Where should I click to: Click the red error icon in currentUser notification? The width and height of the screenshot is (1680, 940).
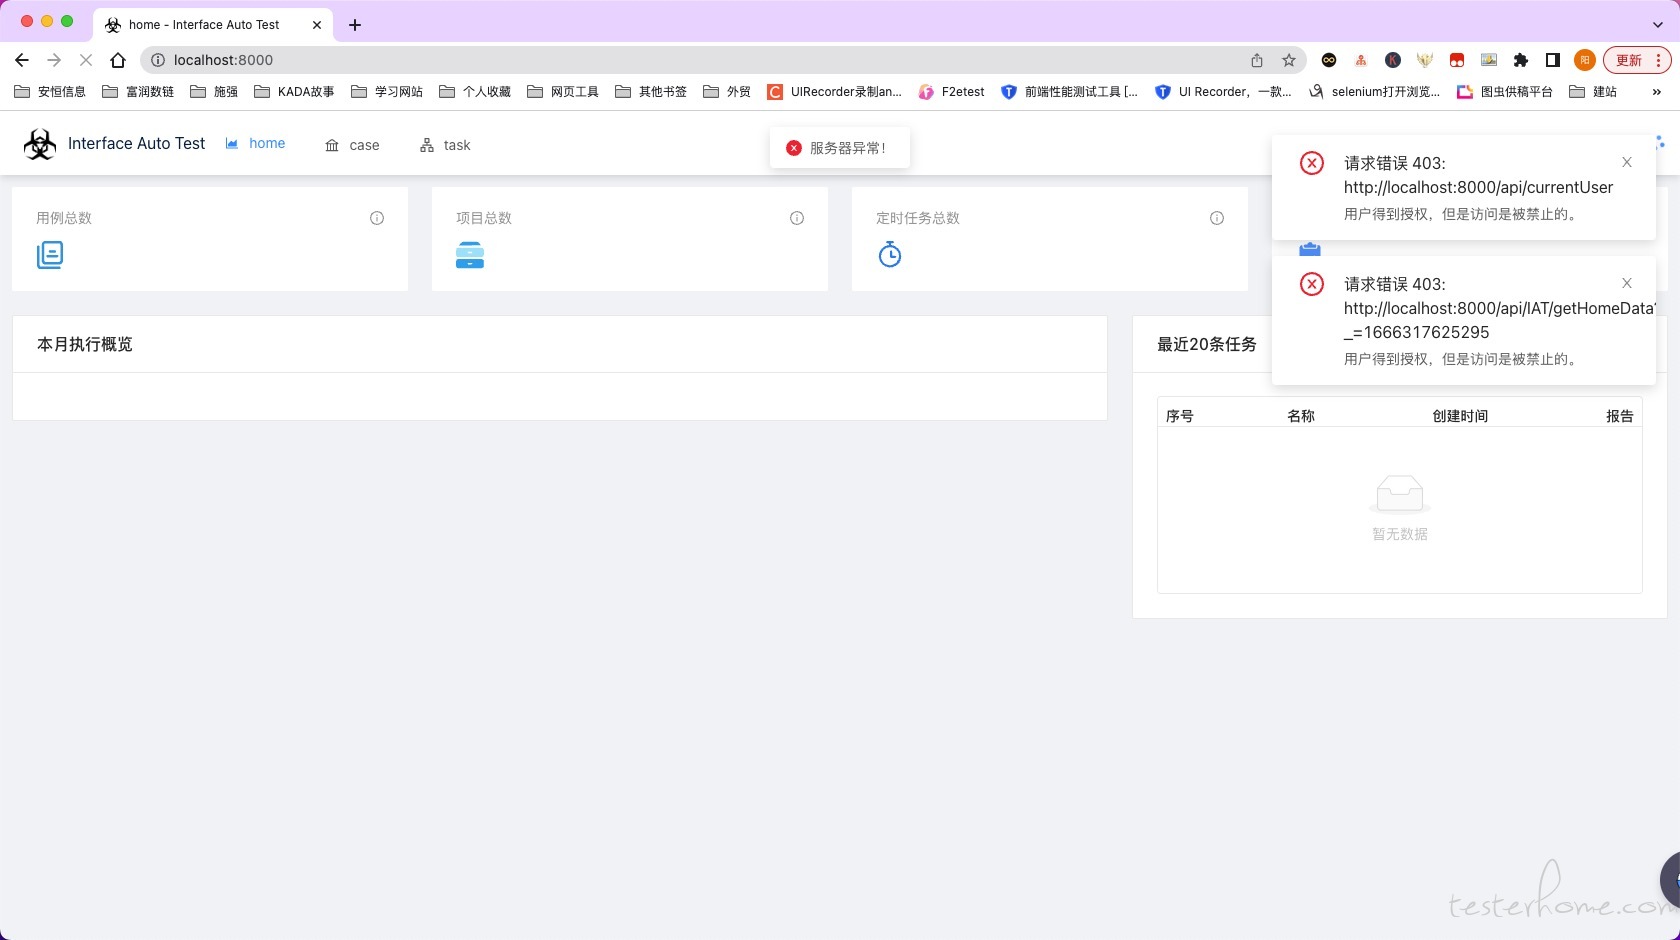click(1312, 163)
